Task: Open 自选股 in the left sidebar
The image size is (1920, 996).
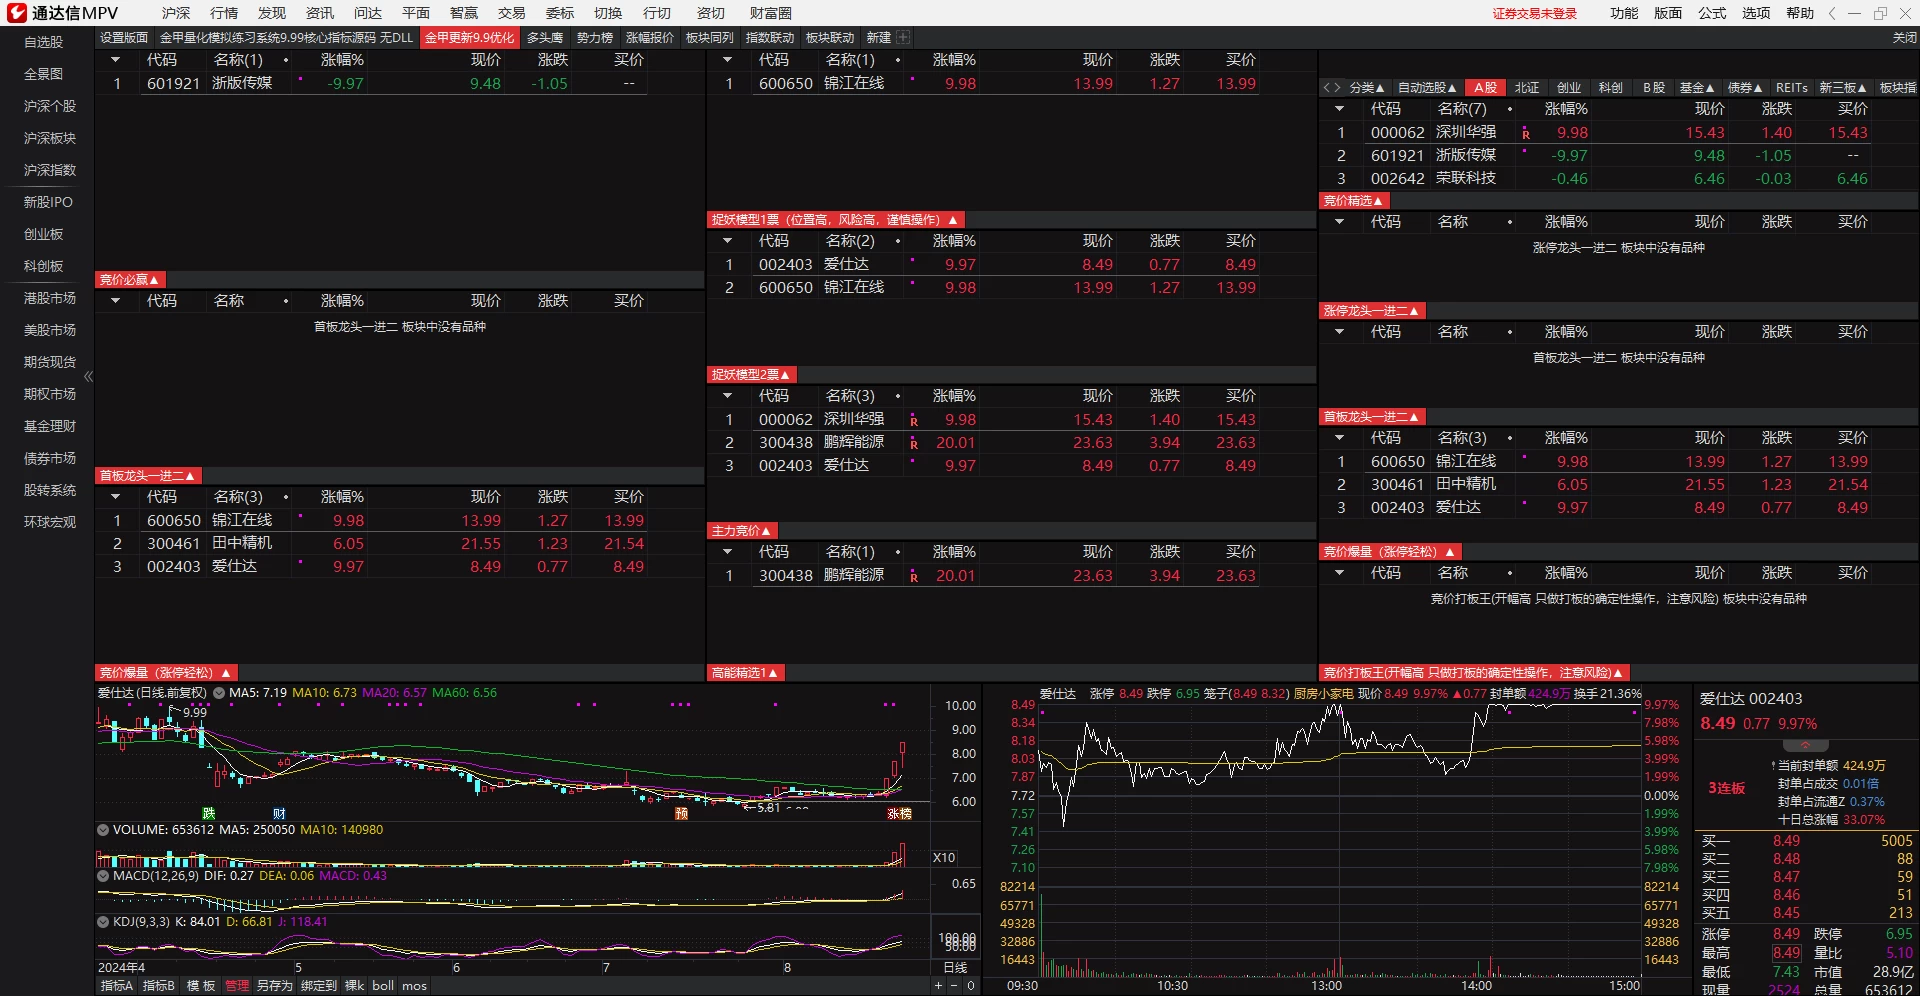Action: point(44,42)
